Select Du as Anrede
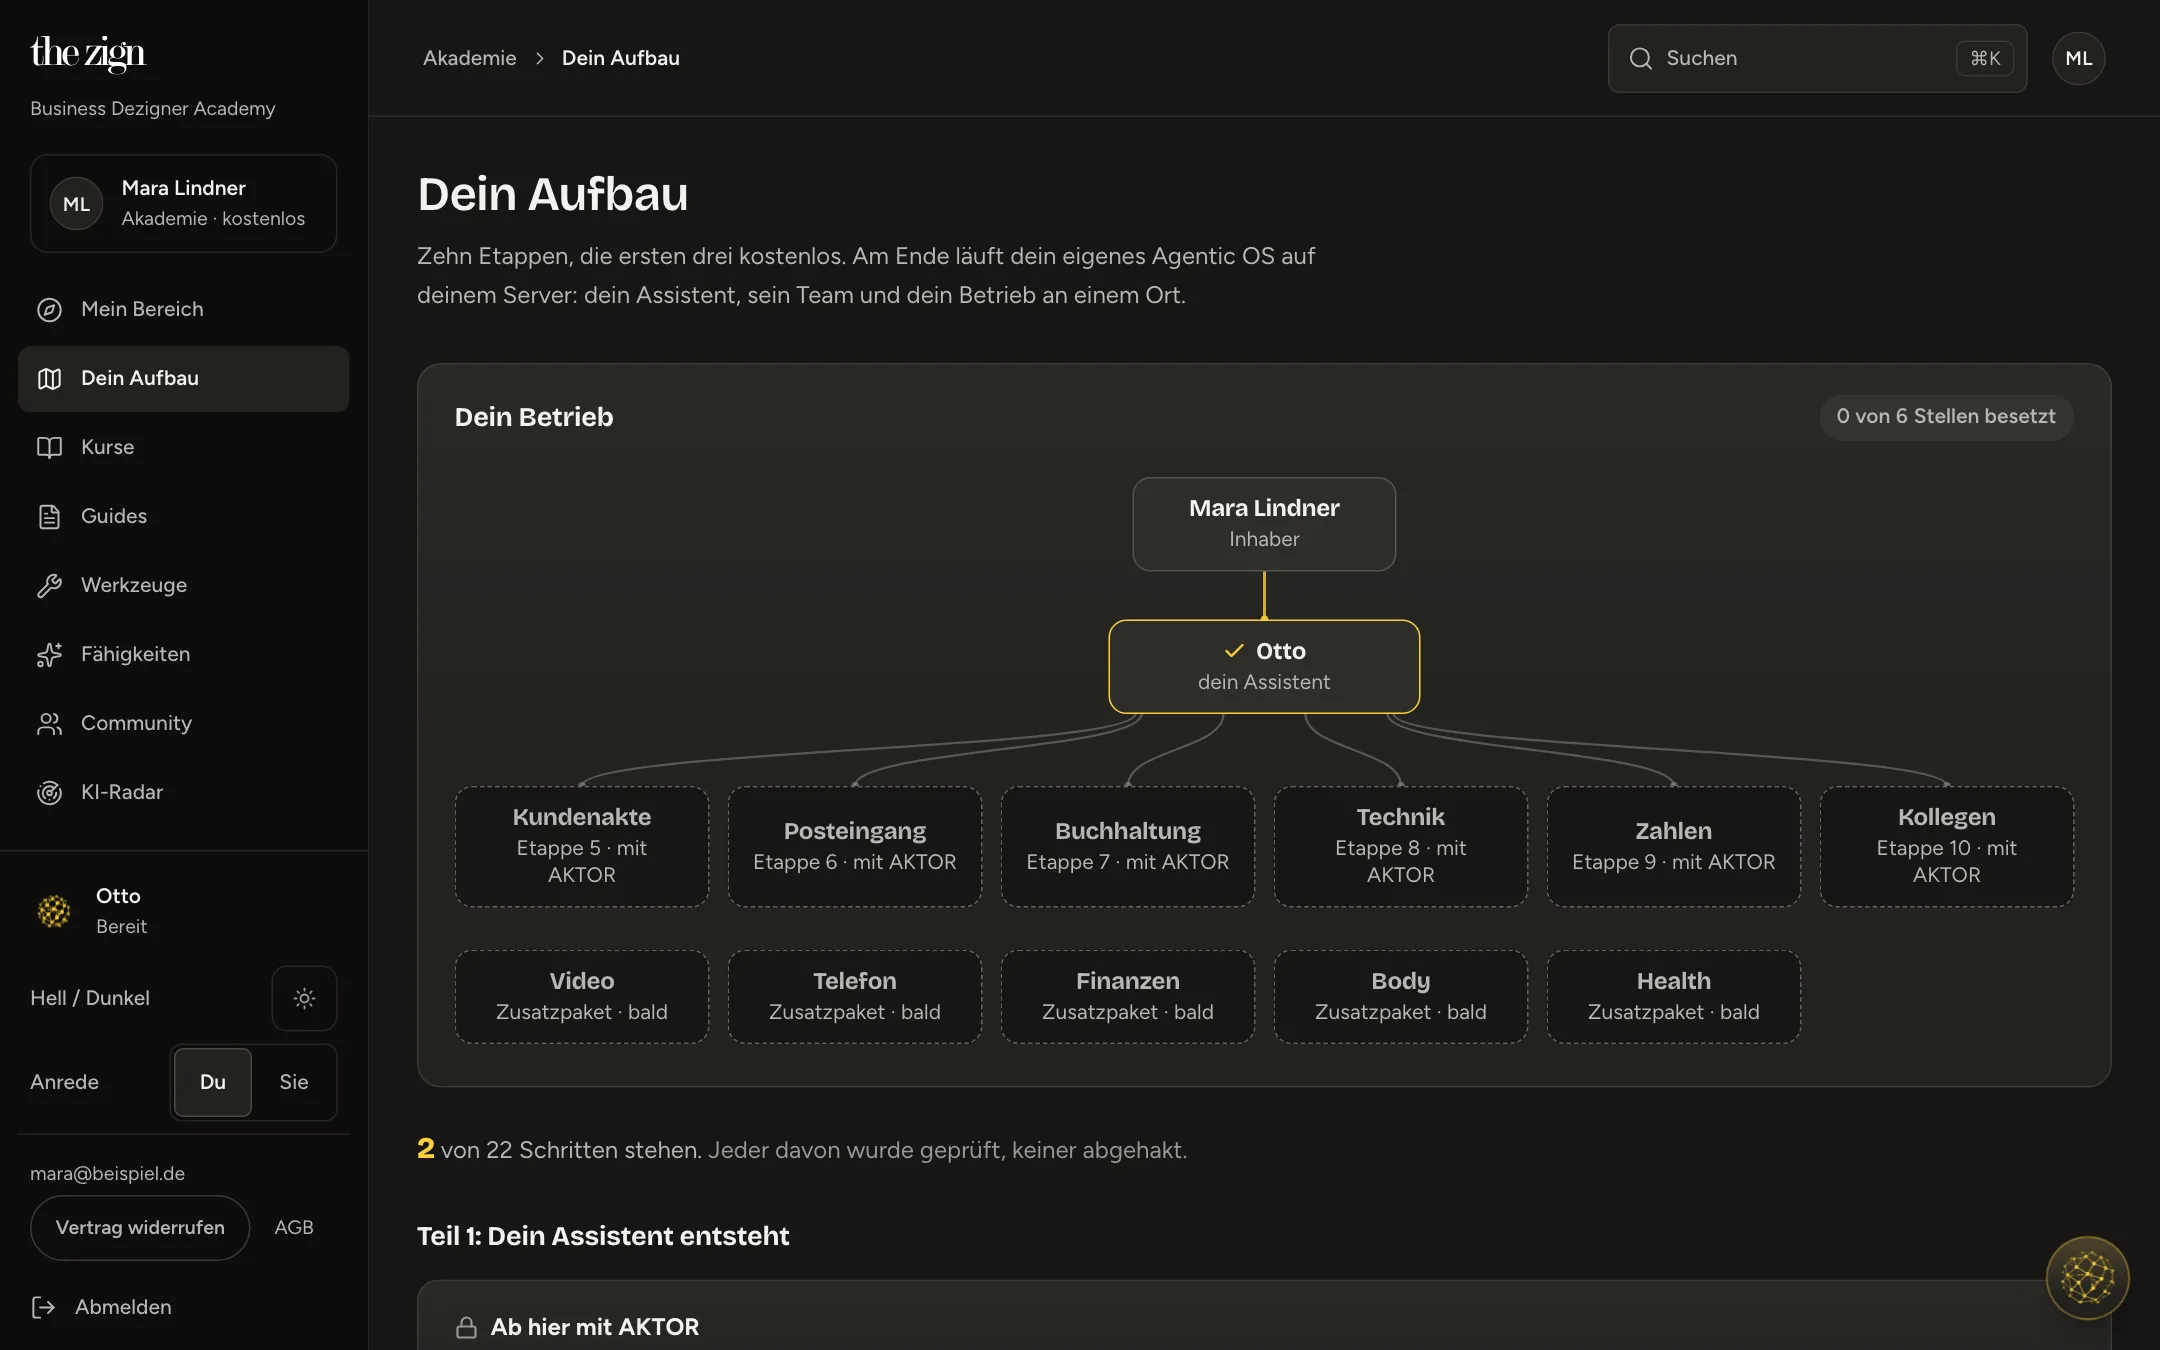Screen dimensions: 2160x1350 (213, 1082)
